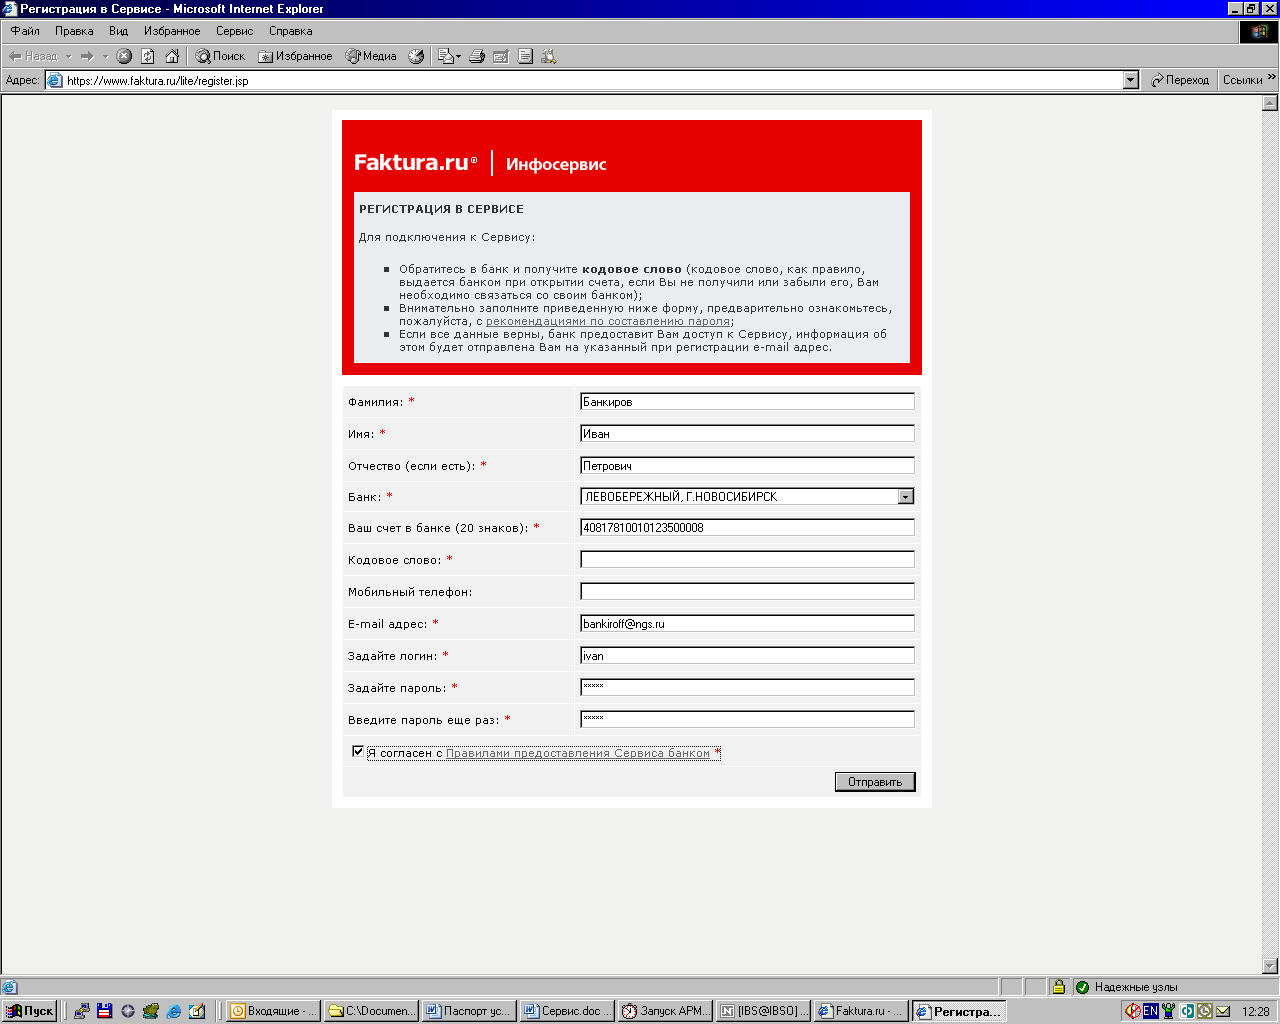Go to the Home page icon
This screenshot has width=1280, height=1024.
pos(172,56)
